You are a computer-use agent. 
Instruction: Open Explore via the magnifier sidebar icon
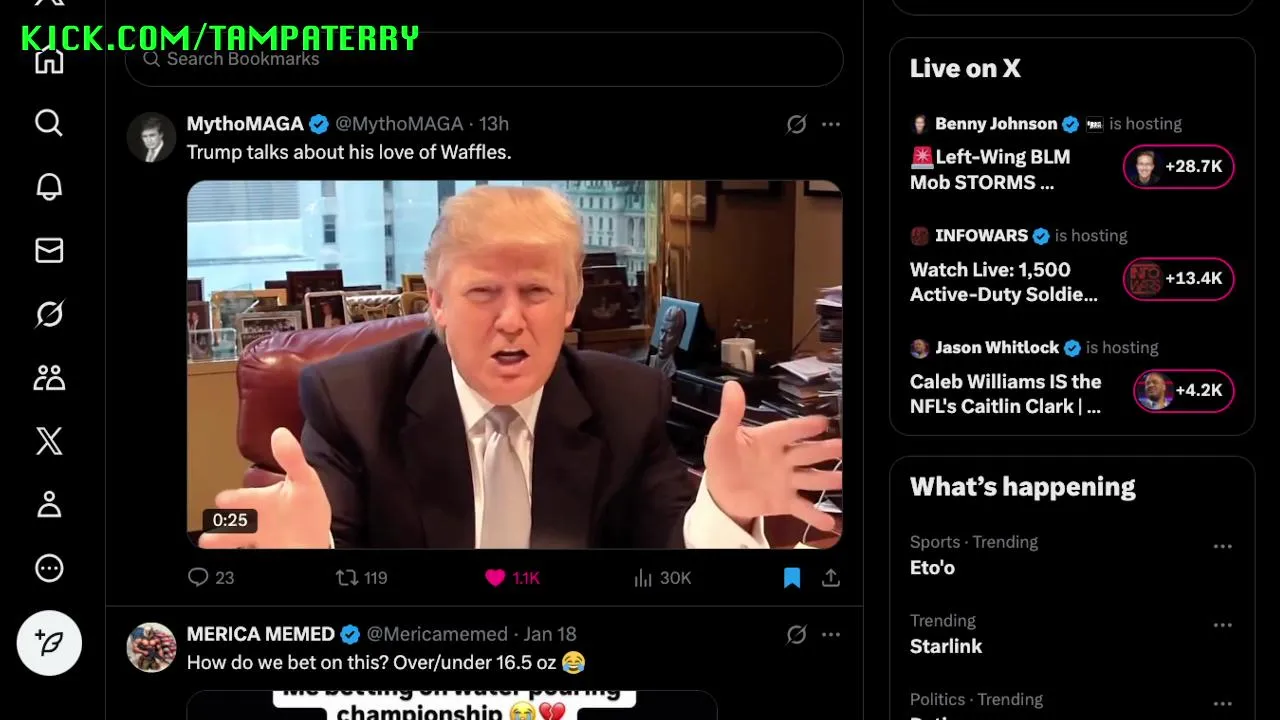point(49,123)
